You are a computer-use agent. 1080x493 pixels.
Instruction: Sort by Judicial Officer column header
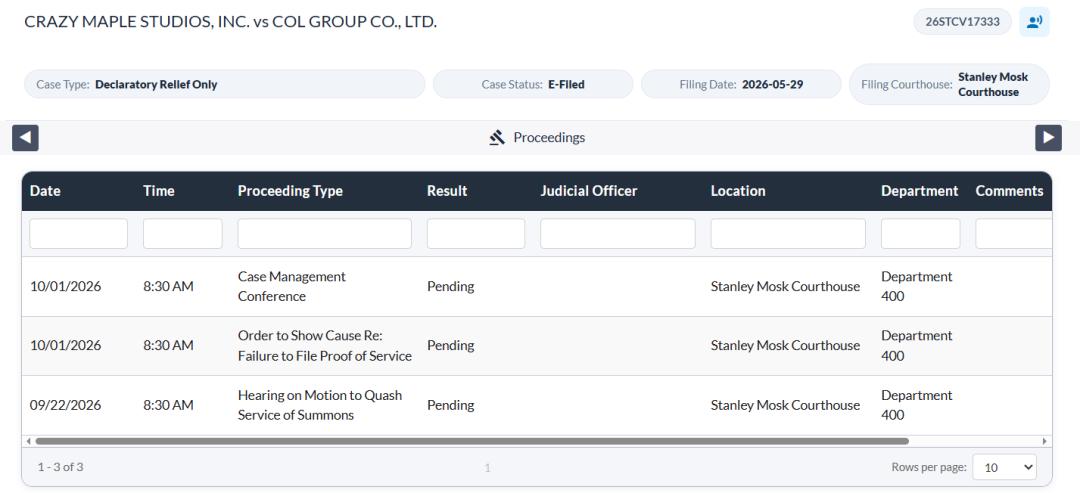pyautogui.click(x=589, y=191)
